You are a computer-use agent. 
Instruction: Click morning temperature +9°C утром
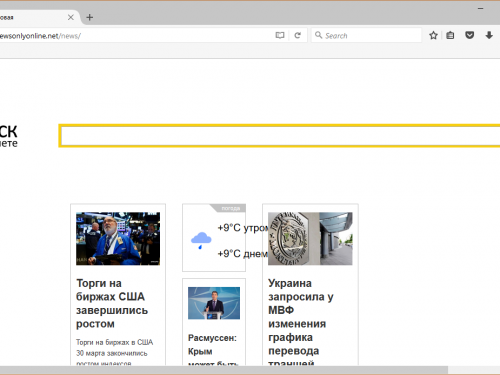(243, 228)
